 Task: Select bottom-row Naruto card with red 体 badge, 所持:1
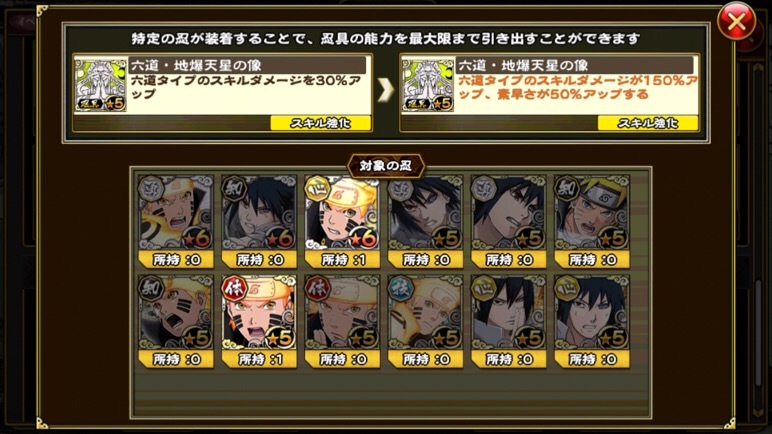259,321
